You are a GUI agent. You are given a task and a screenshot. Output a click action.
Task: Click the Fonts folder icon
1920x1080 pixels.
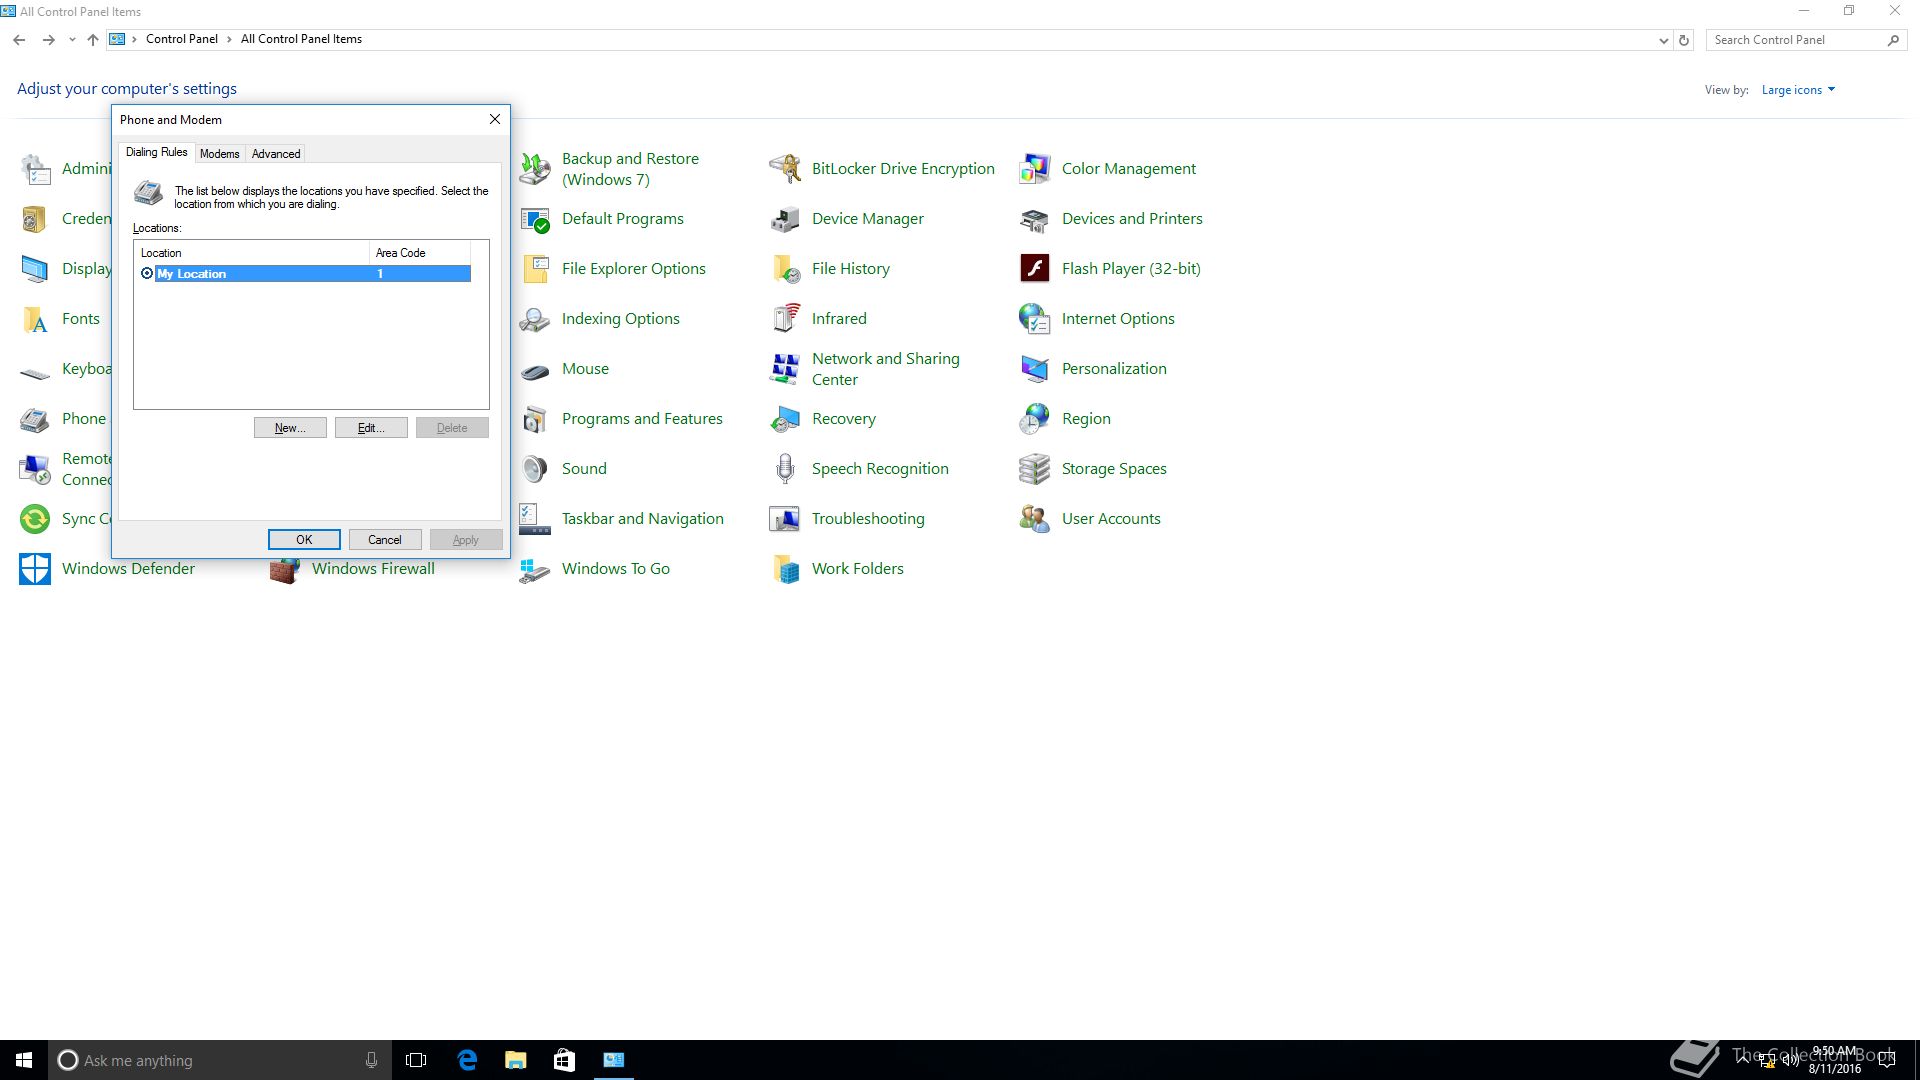[x=35, y=319]
